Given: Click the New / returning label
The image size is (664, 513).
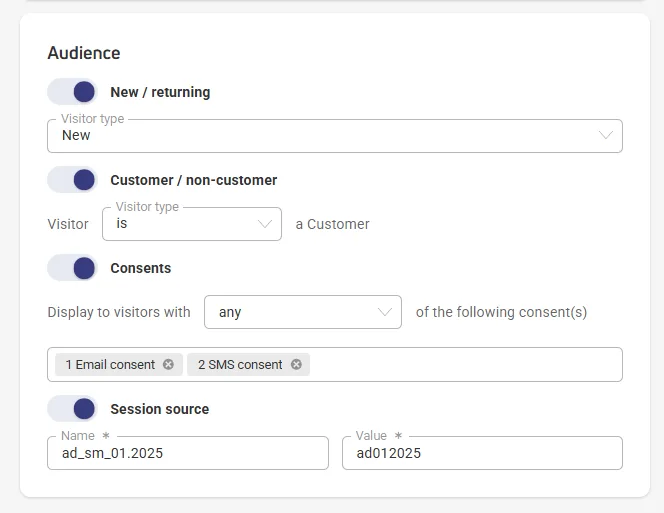Looking at the screenshot, I should (x=160, y=92).
